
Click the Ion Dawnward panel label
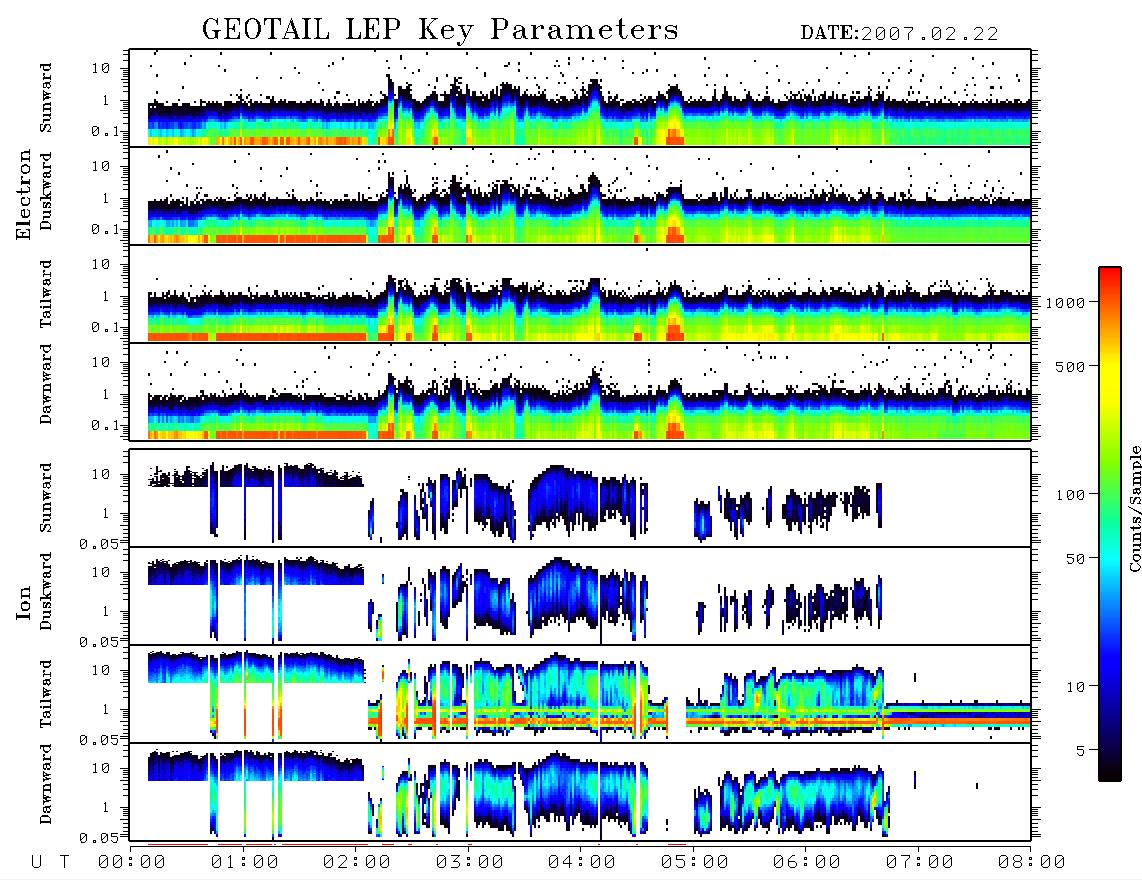(x=46, y=784)
